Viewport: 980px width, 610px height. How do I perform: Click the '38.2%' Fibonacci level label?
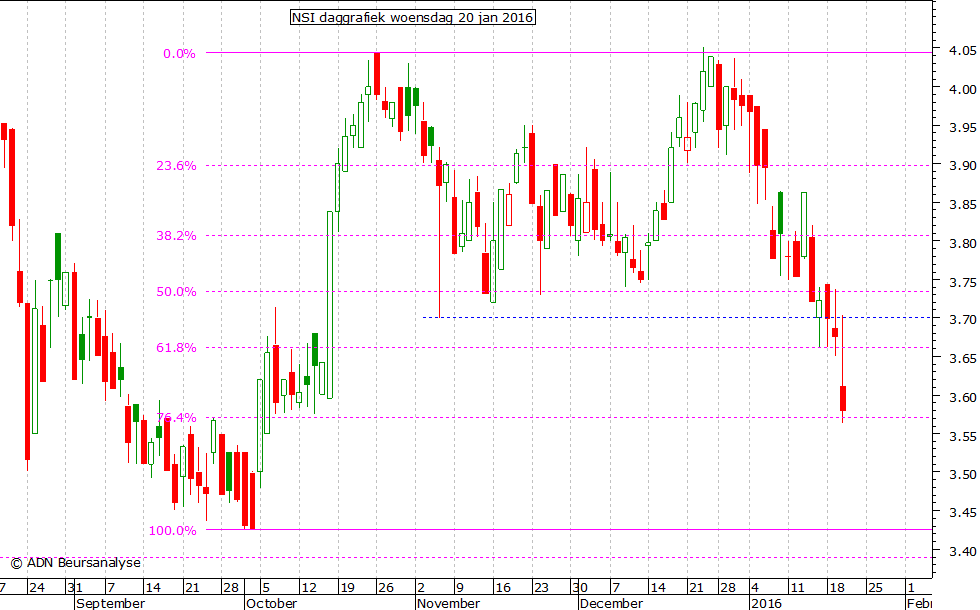[176, 236]
